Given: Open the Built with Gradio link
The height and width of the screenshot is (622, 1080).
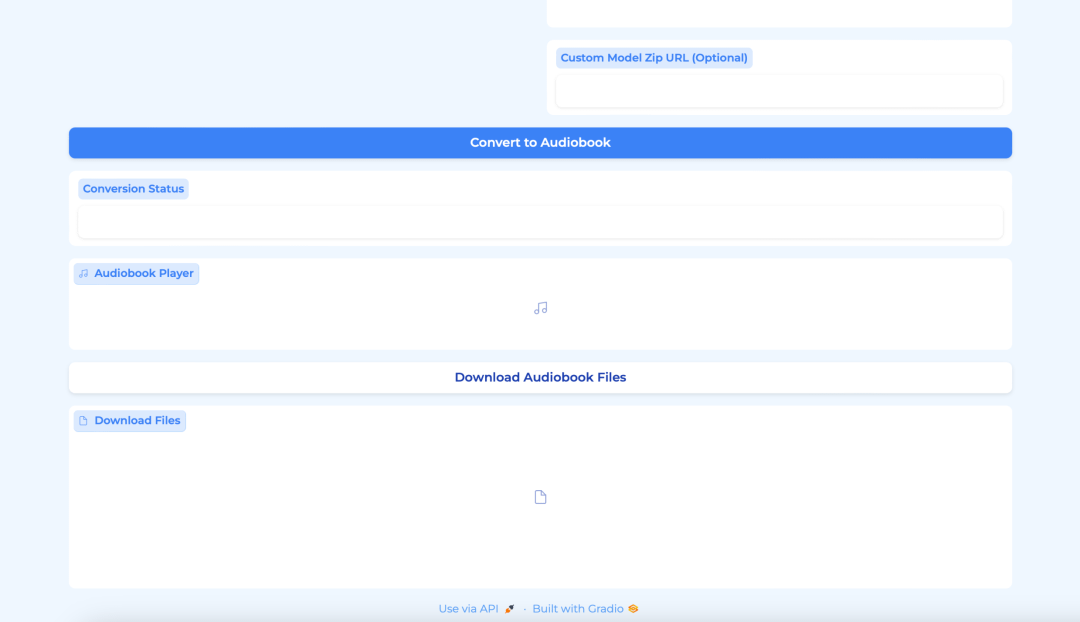Looking at the screenshot, I should click(577, 609).
